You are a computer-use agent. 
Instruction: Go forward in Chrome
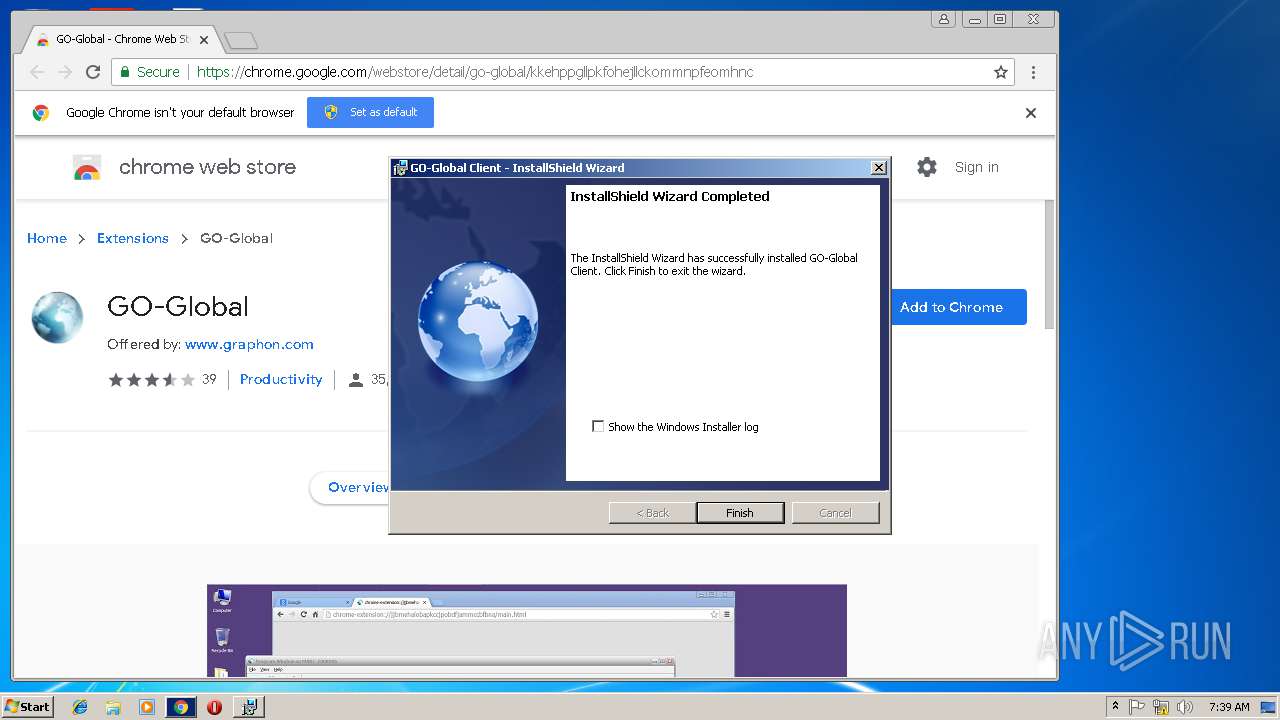click(x=65, y=72)
